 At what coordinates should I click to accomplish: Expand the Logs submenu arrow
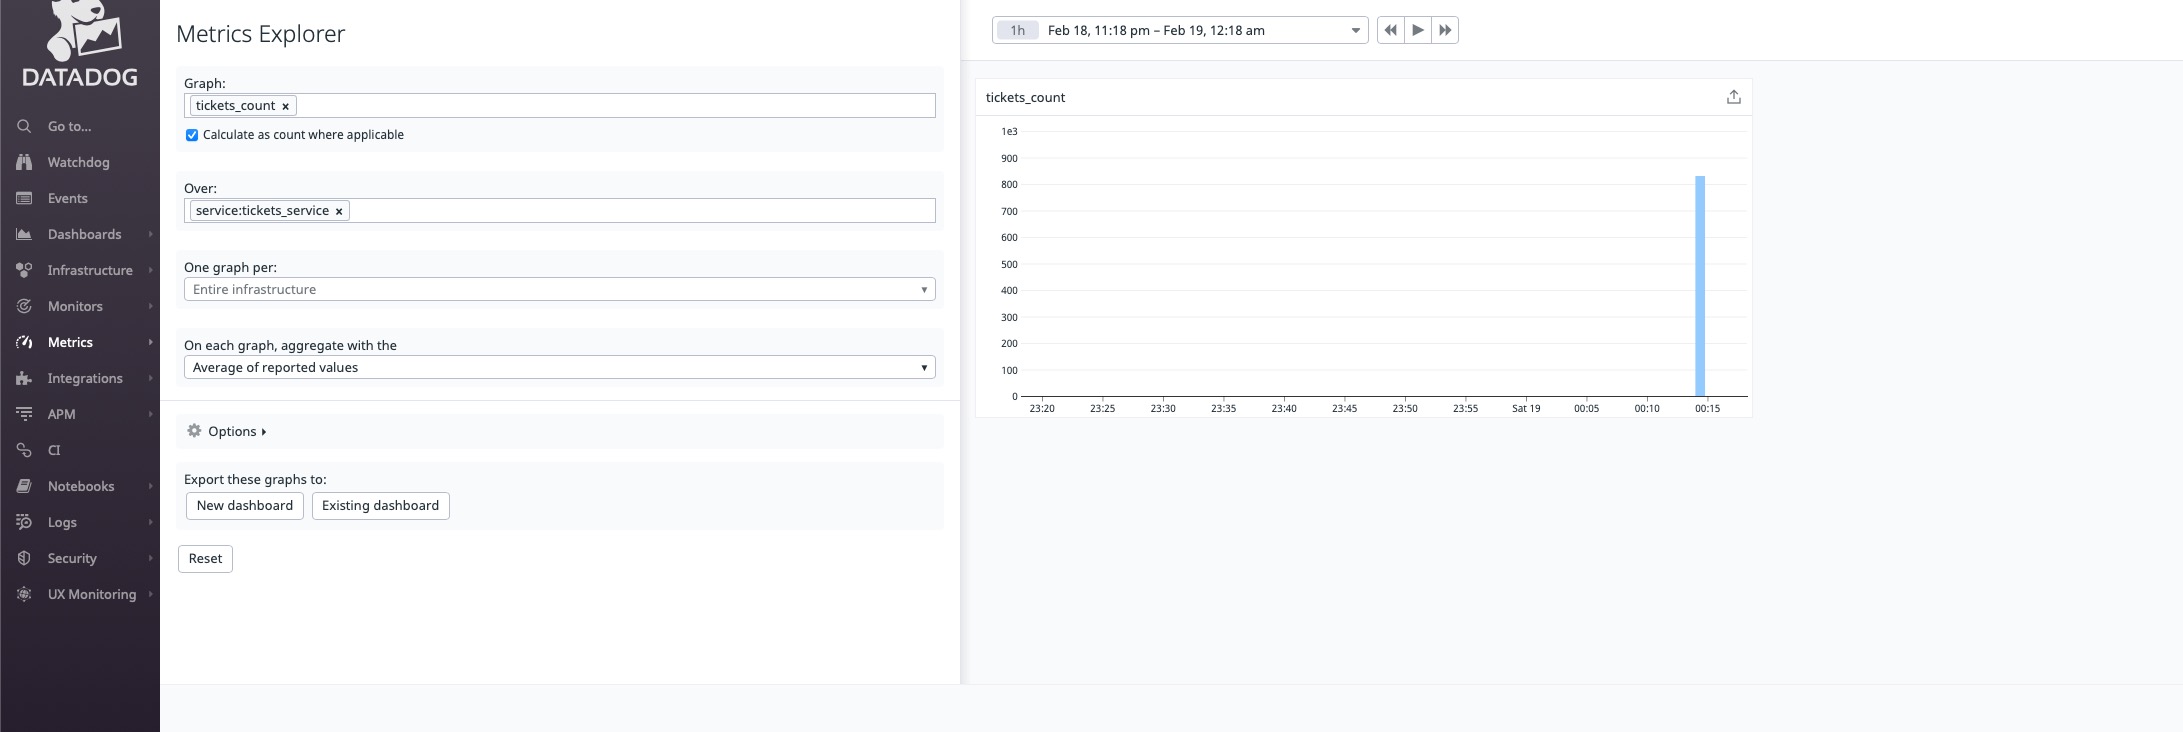point(151,522)
